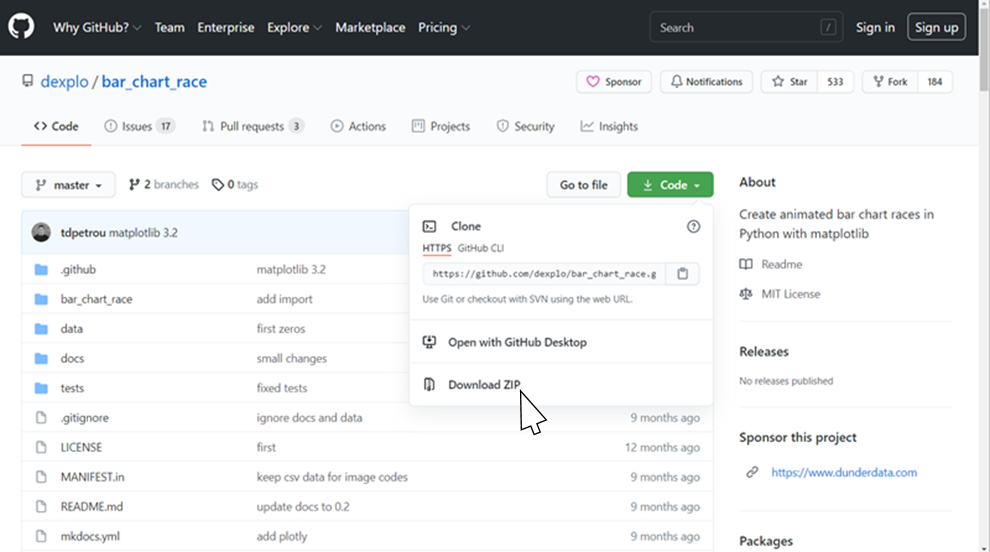Click the Notifications button
Viewport: 990px width, 552px height.
707,81
